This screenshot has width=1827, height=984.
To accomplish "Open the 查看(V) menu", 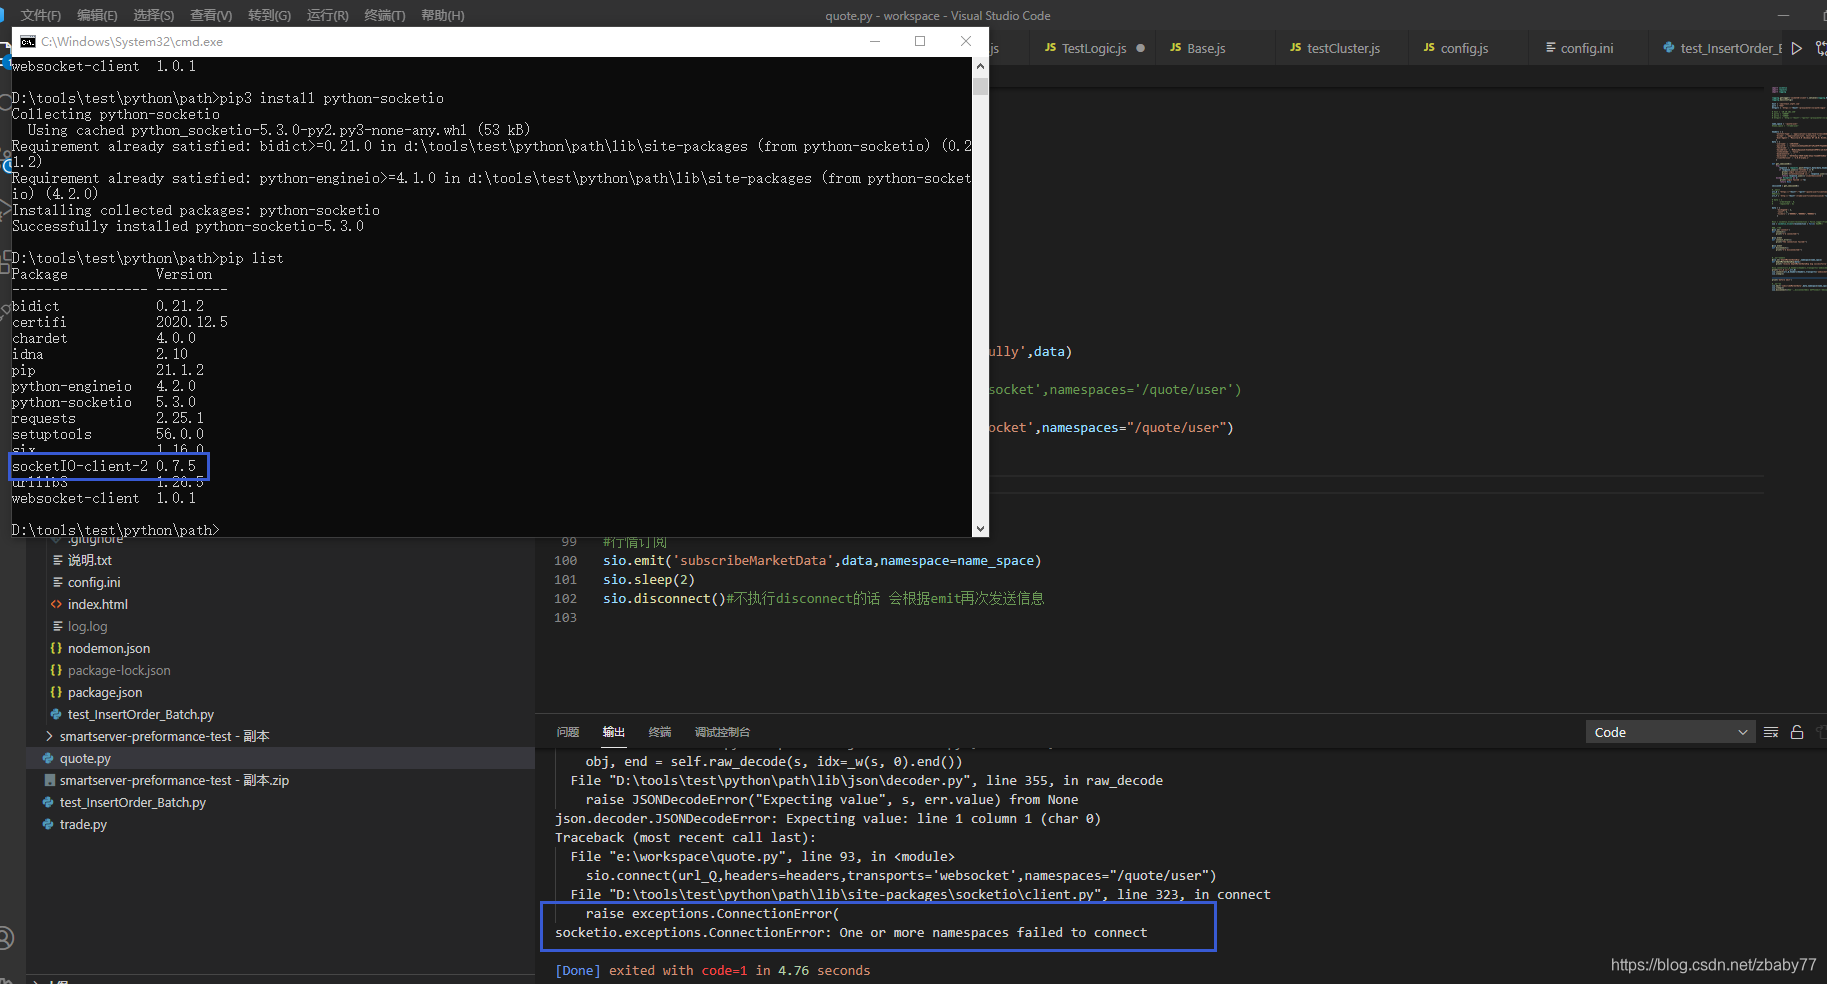I will [211, 15].
